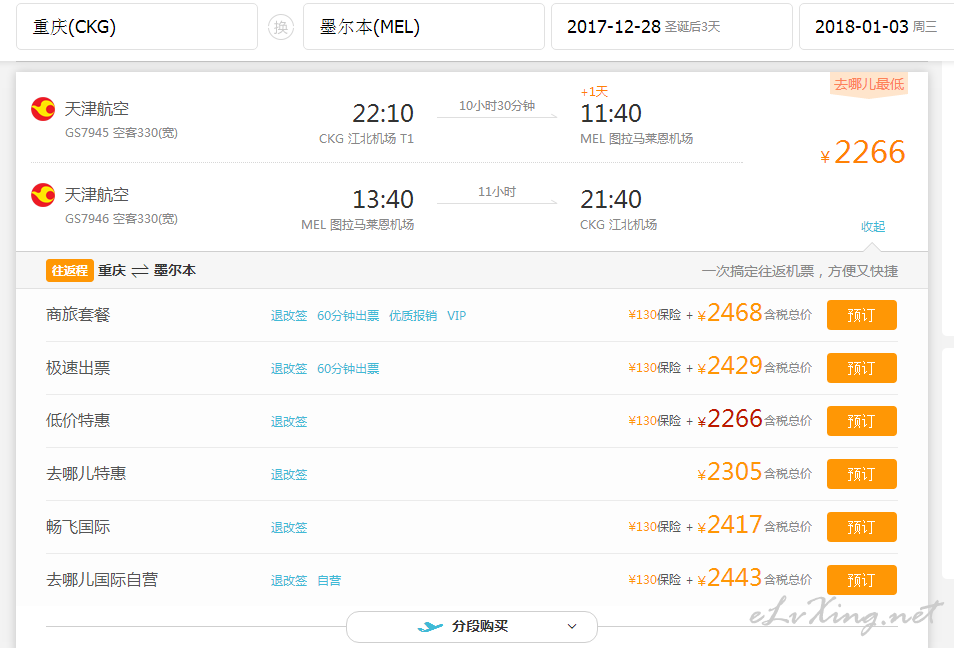
Task: Book the 低价特惠 fare at ¥2266
Action: click(x=862, y=421)
